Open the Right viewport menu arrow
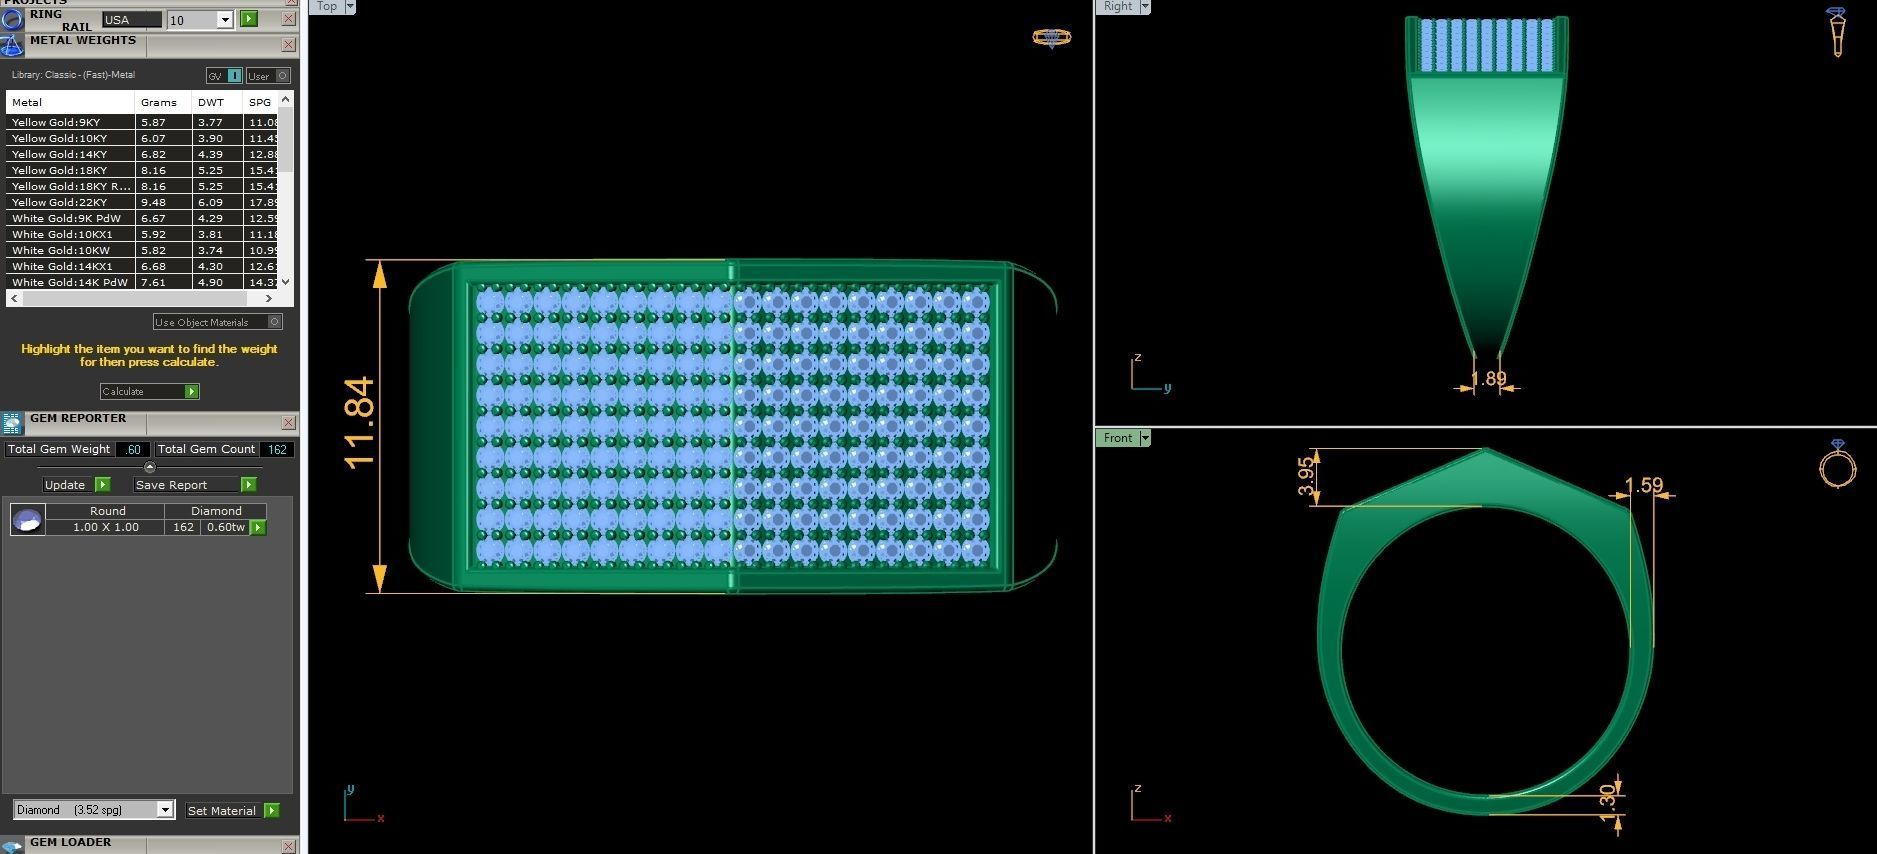The image size is (1877, 854). point(1145,6)
